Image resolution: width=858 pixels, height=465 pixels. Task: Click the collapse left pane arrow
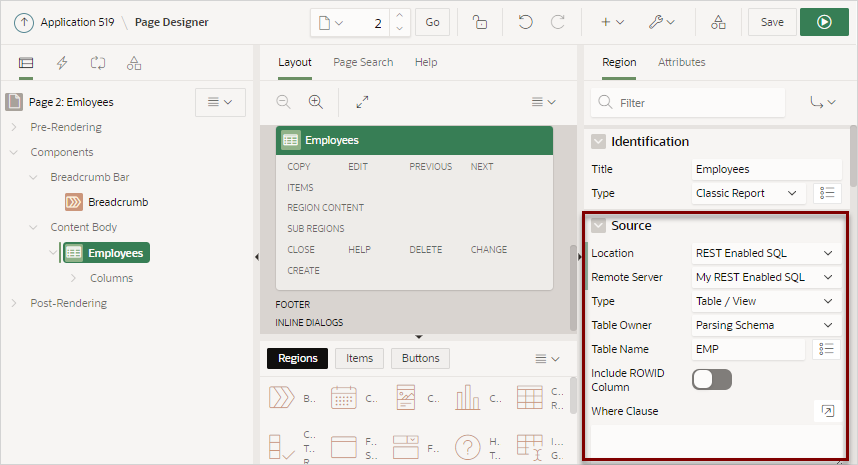(x=257, y=257)
